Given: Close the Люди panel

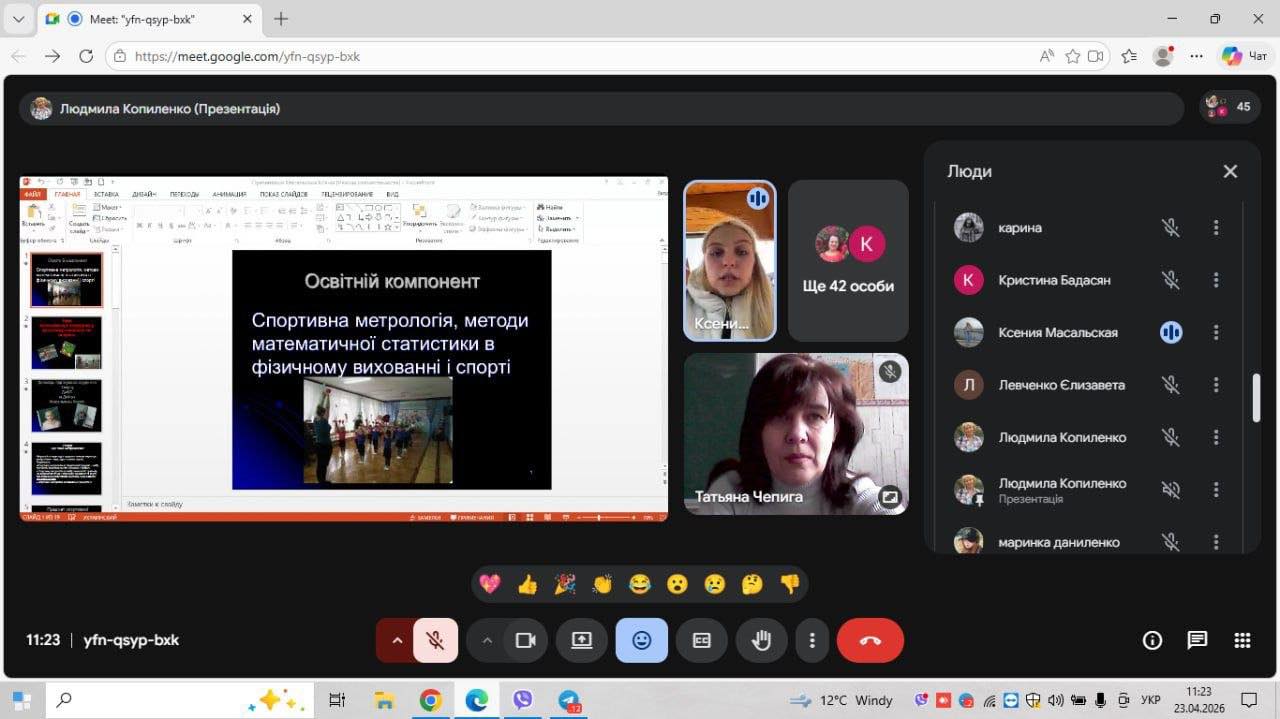Looking at the screenshot, I should coord(1230,172).
